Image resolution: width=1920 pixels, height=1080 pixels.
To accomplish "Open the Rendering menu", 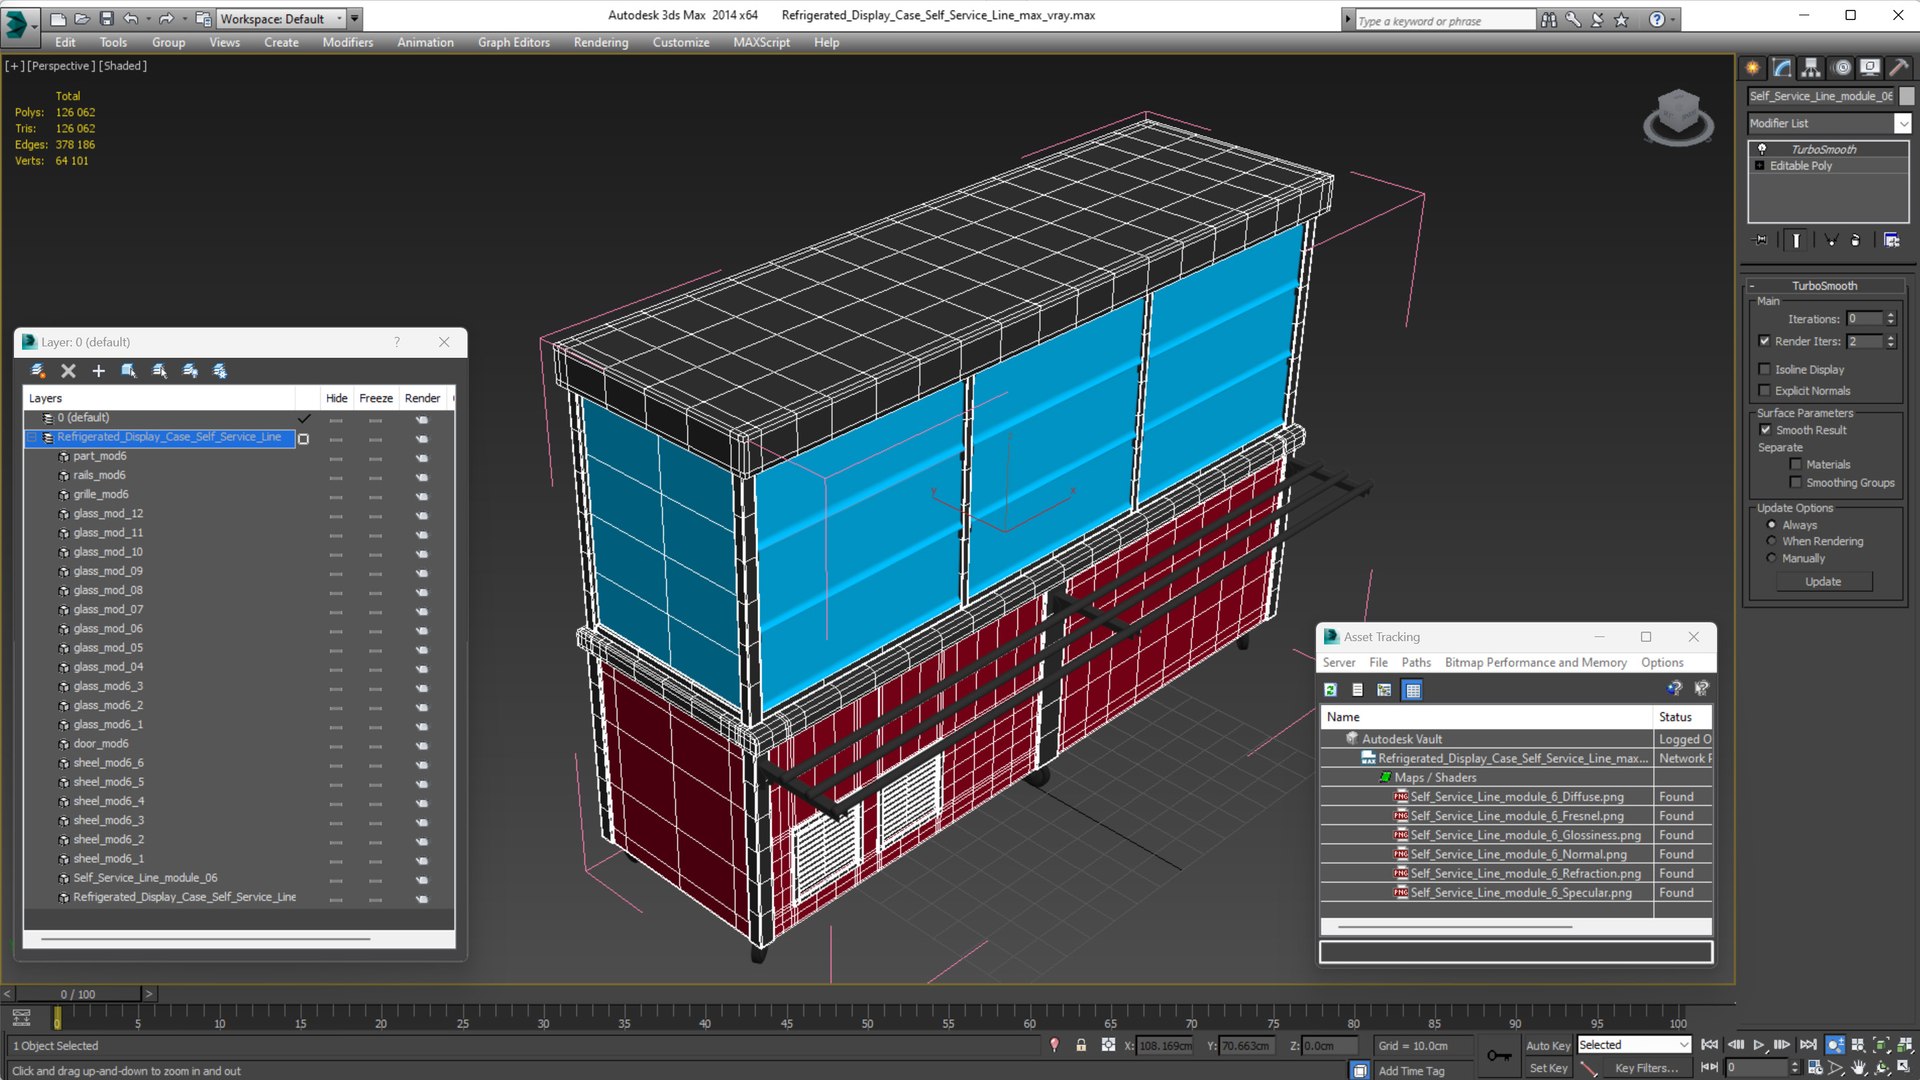I will click(600, 42).
